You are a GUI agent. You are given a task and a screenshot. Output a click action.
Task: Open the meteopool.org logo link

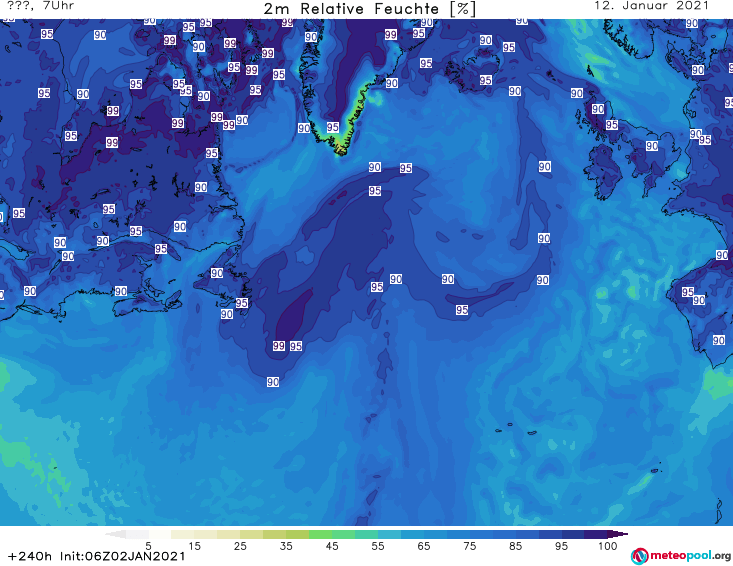[681, 556]
